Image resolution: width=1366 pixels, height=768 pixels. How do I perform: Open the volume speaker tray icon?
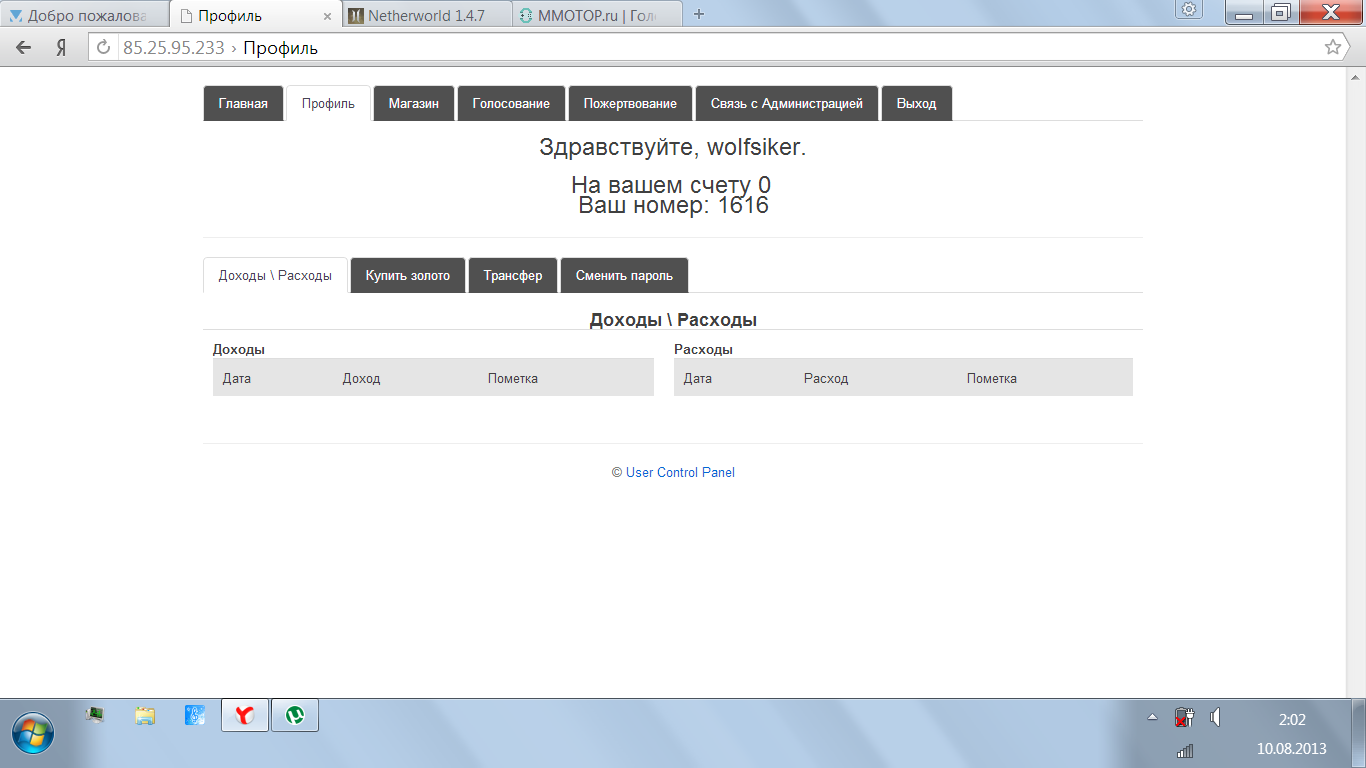pos(1216,717)
